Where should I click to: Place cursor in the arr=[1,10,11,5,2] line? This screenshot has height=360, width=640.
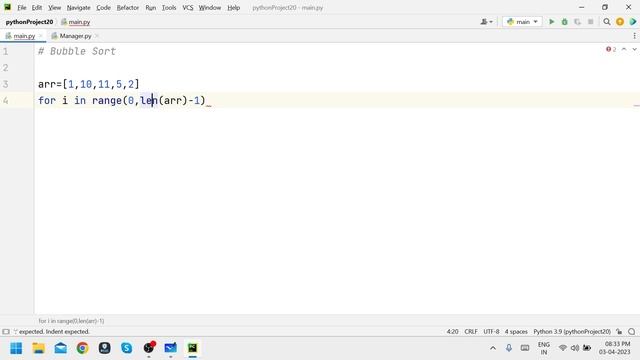pyautogui.click(x=89, y=84)
